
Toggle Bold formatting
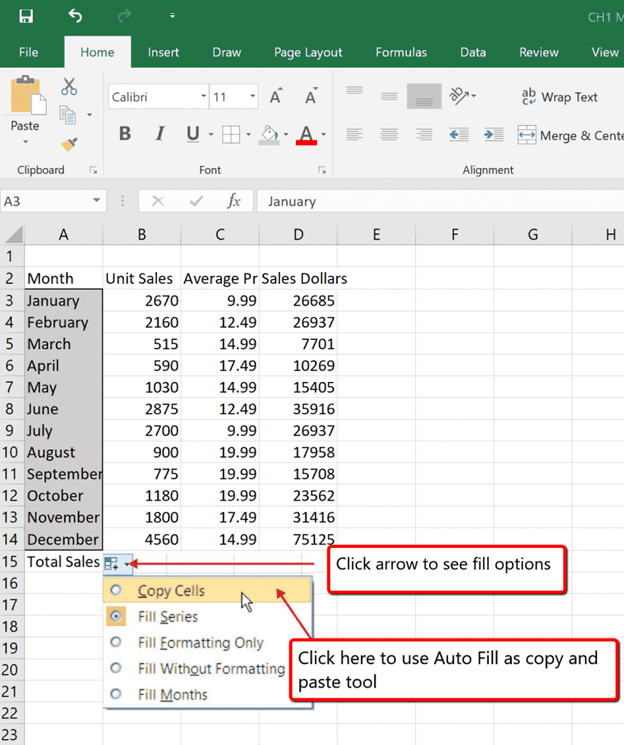[125, 134]
